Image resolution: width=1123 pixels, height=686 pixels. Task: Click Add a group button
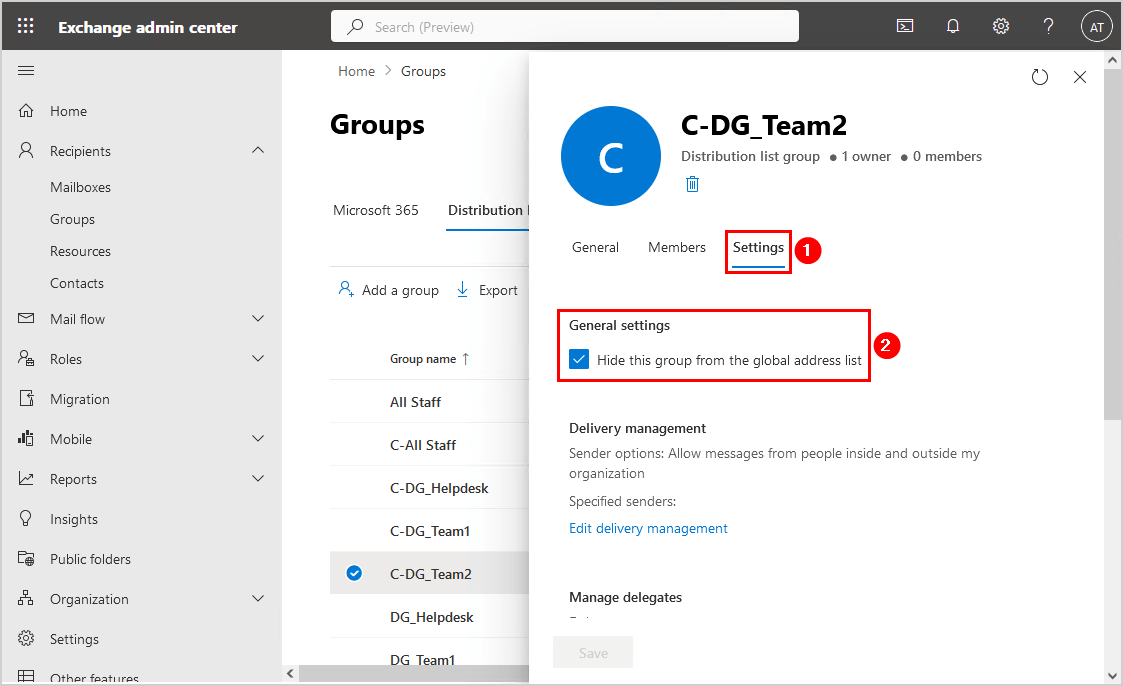click(389, 290)
